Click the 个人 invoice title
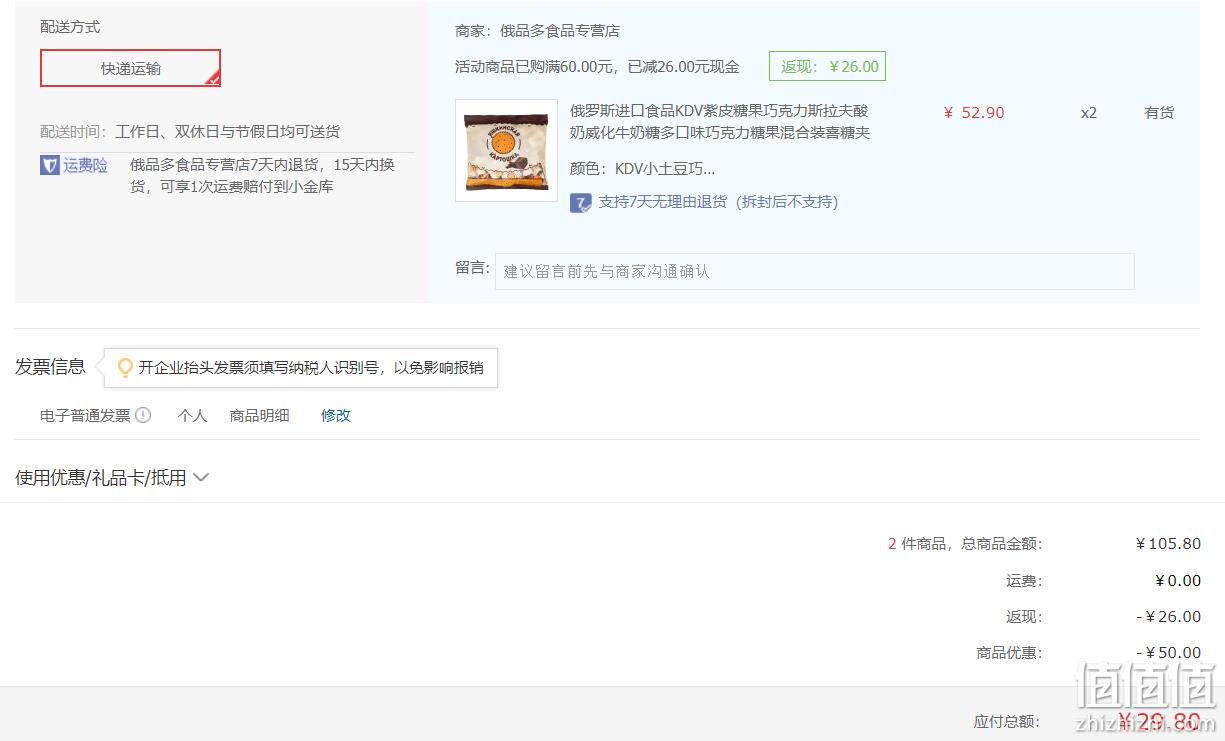 pos(192,415)
